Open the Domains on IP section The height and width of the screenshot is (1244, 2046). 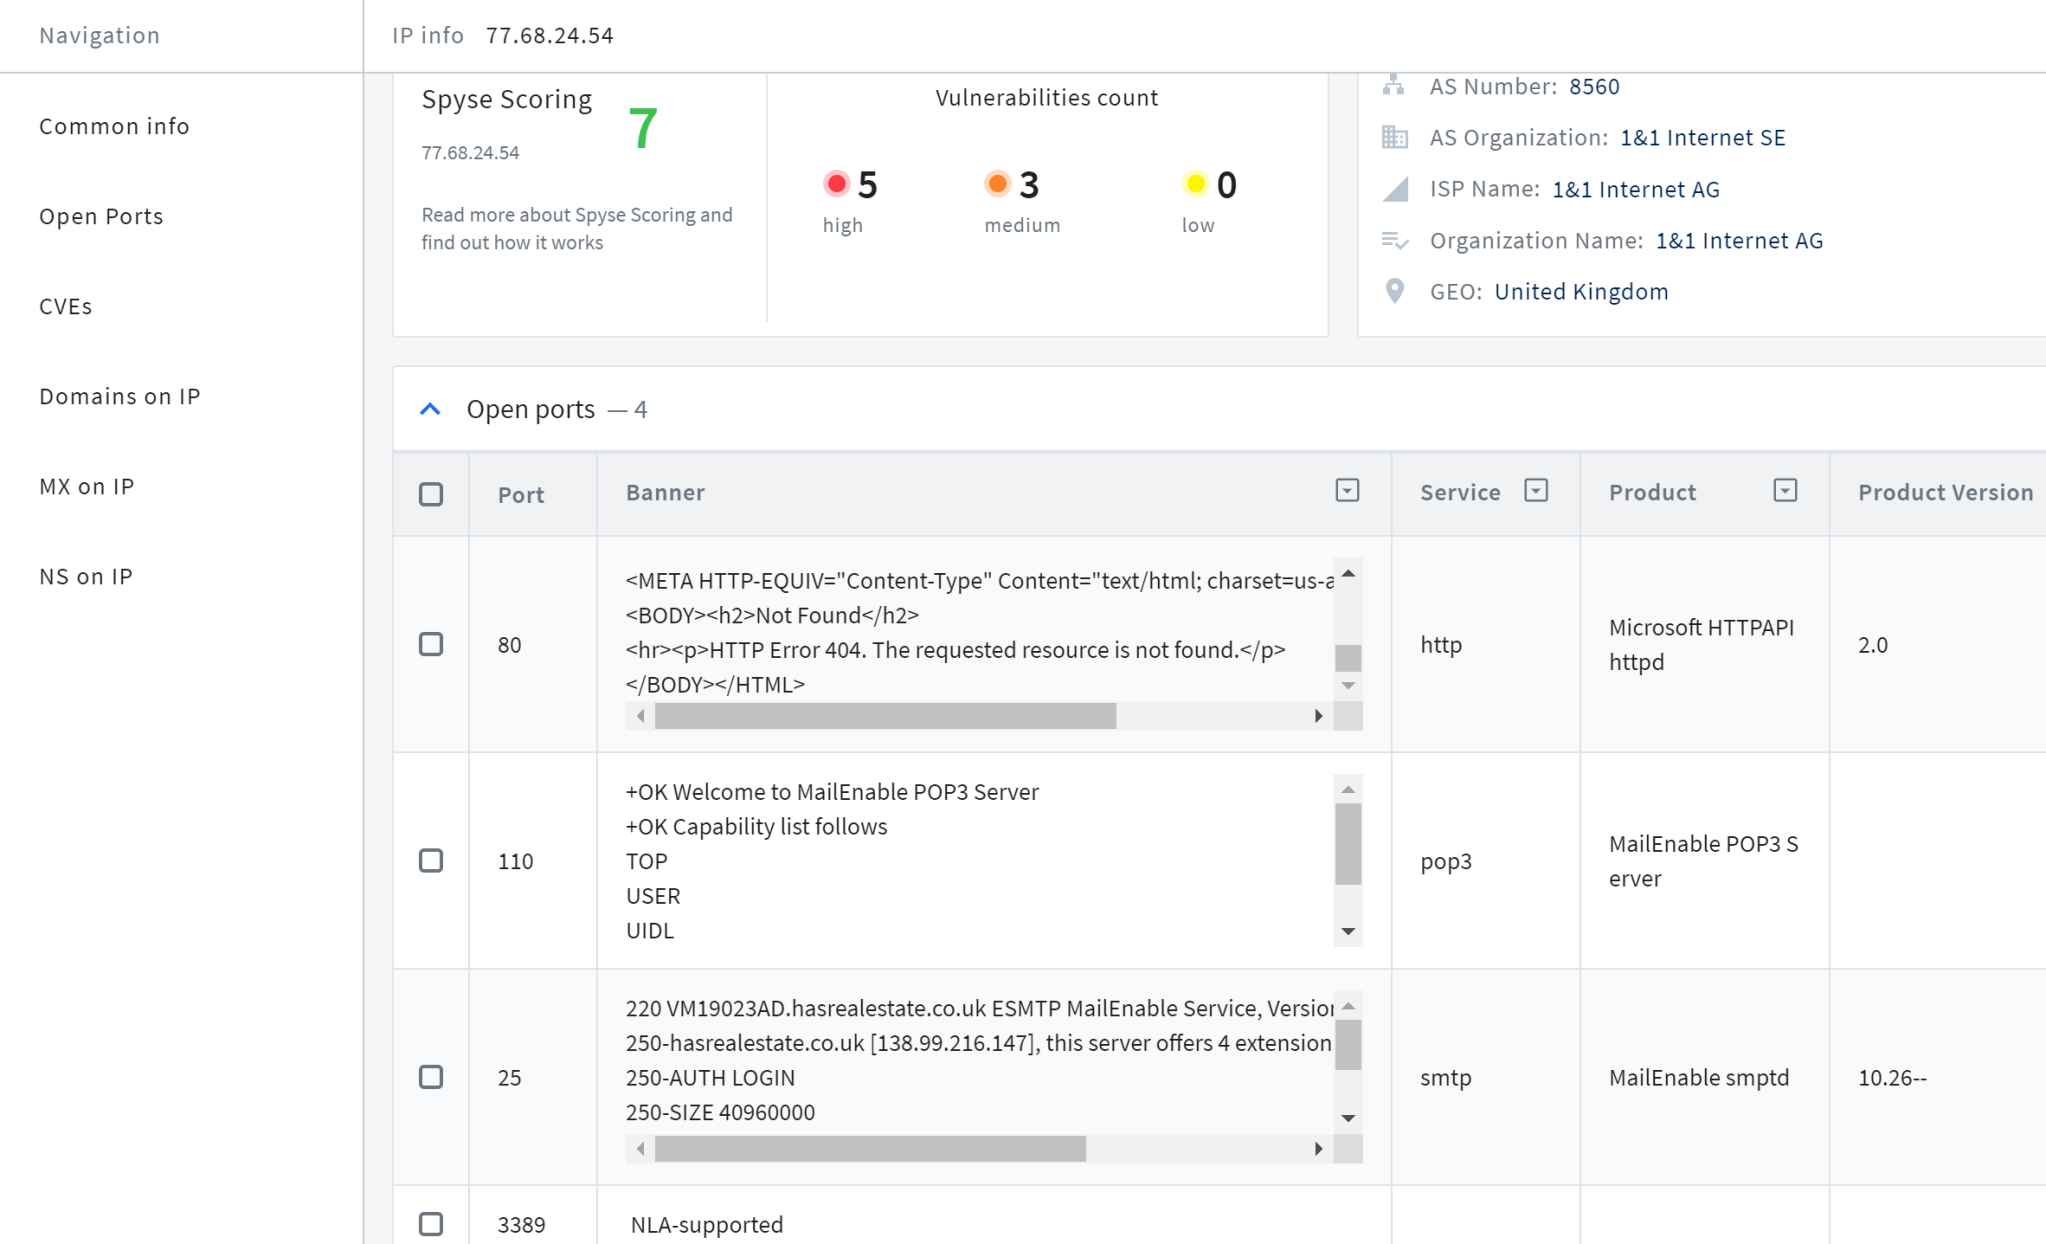click(119, 396)
